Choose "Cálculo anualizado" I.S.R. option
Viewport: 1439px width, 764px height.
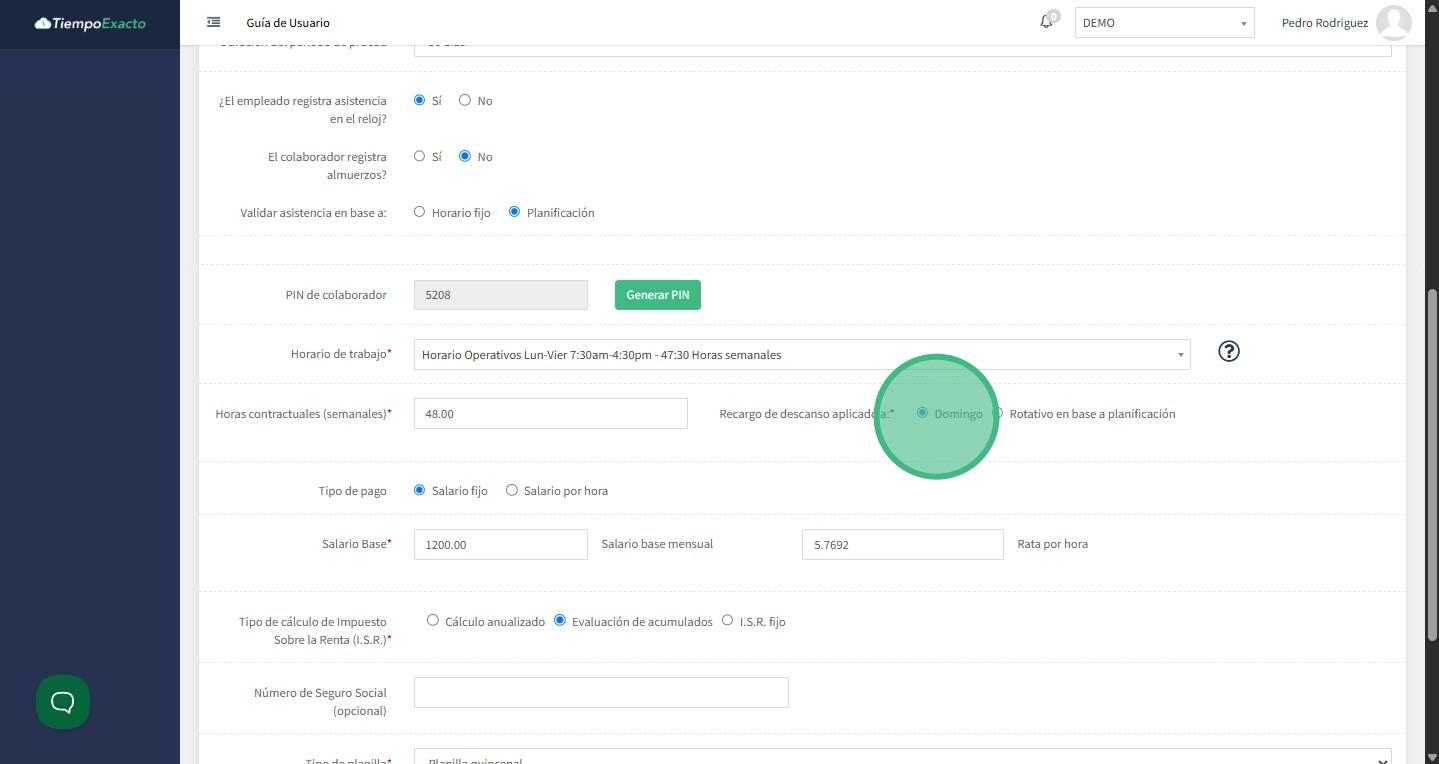pos(433,620)
